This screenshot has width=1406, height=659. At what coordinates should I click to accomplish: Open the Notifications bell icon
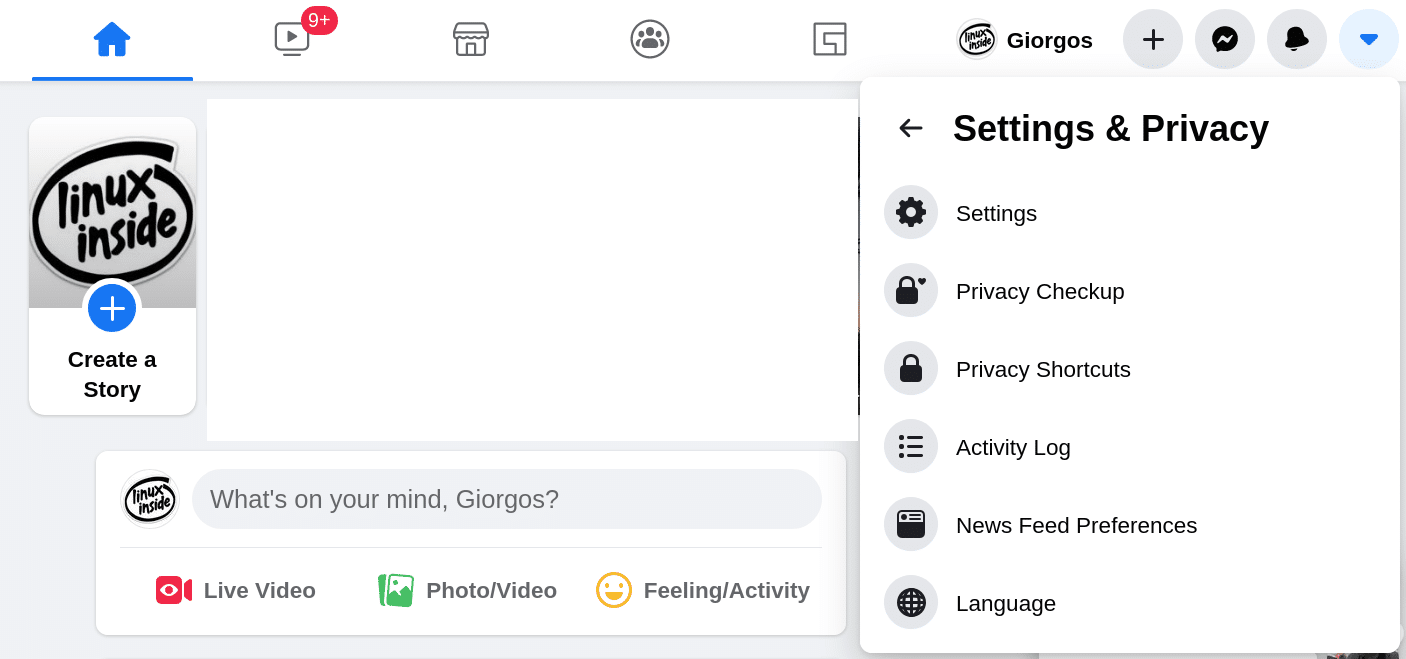pyautogui.click(x=1297, y=39)
